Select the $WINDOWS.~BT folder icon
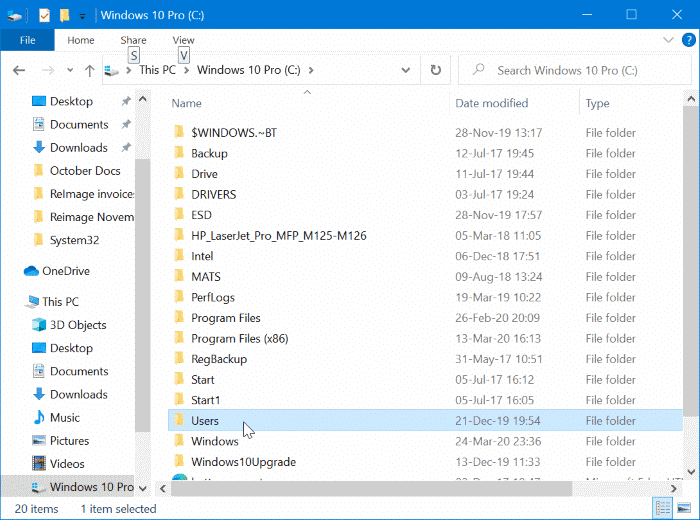 (179, 132)
